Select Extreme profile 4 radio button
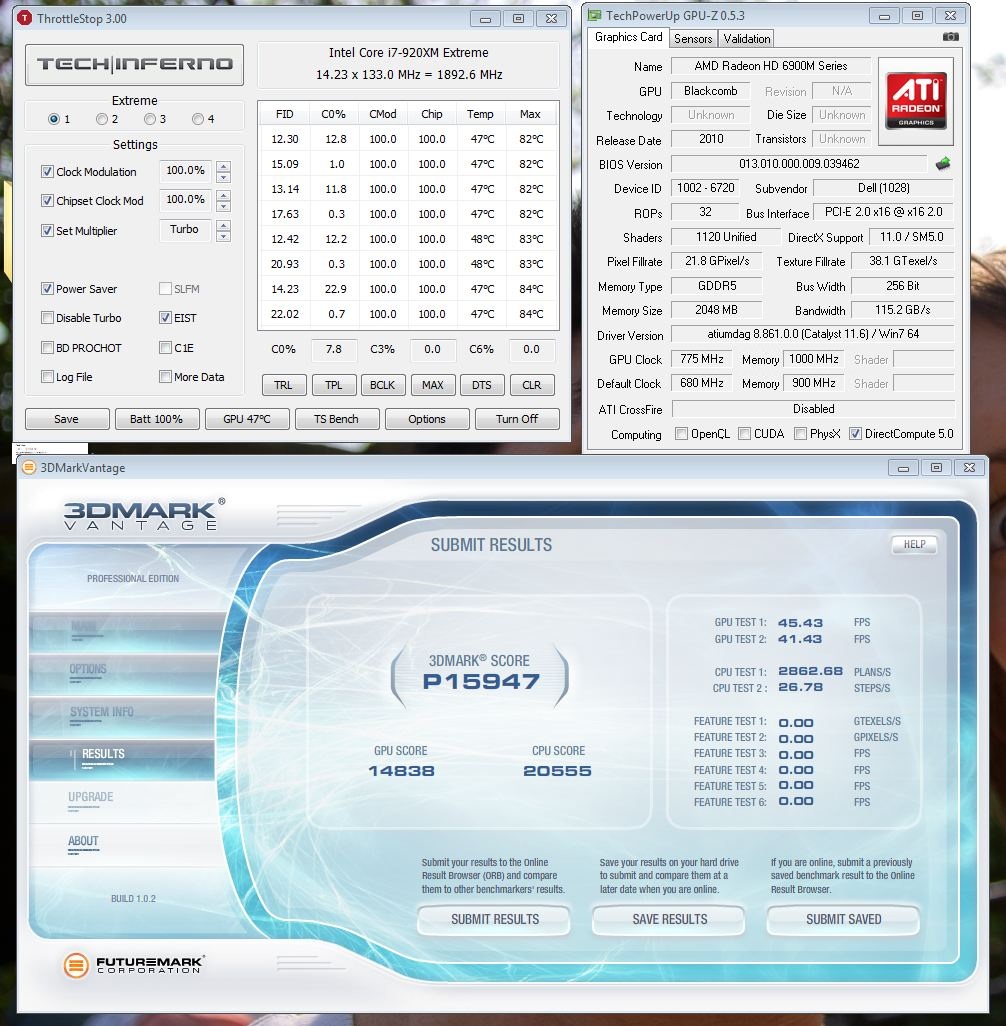 click(x=198, y=119)
